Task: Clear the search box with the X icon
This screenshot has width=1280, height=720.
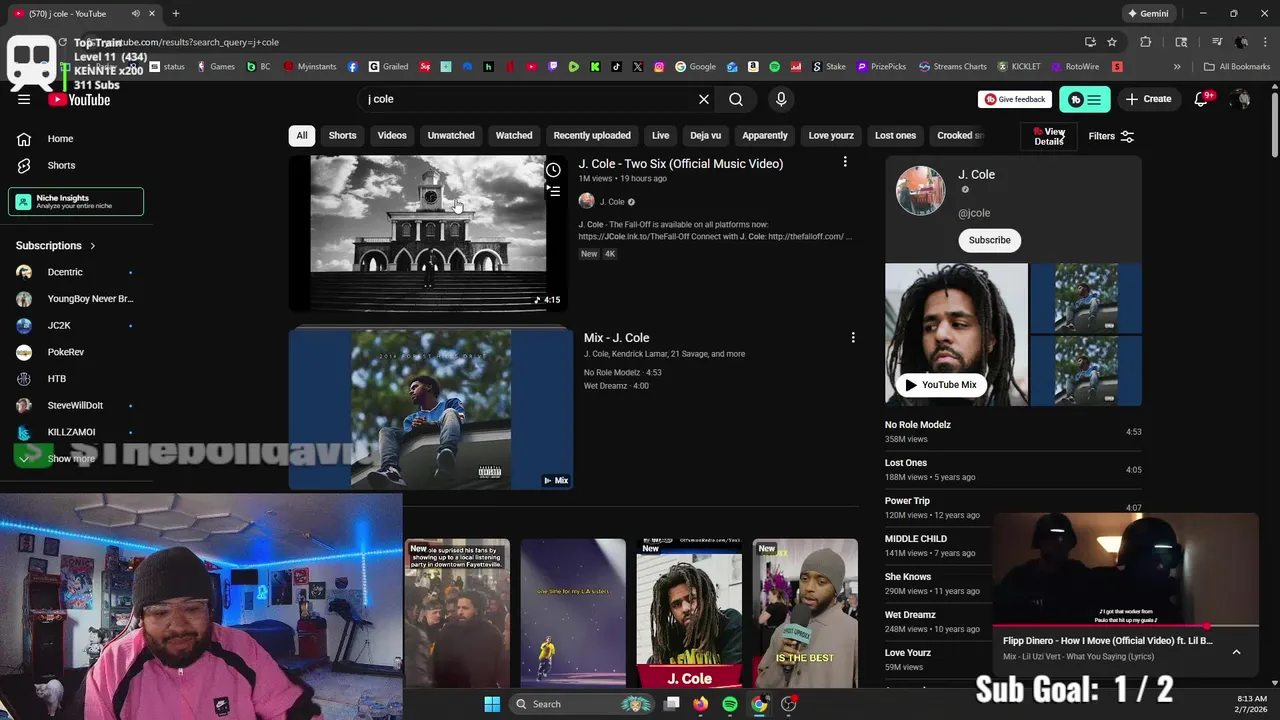Action: (x=704, y=99)
